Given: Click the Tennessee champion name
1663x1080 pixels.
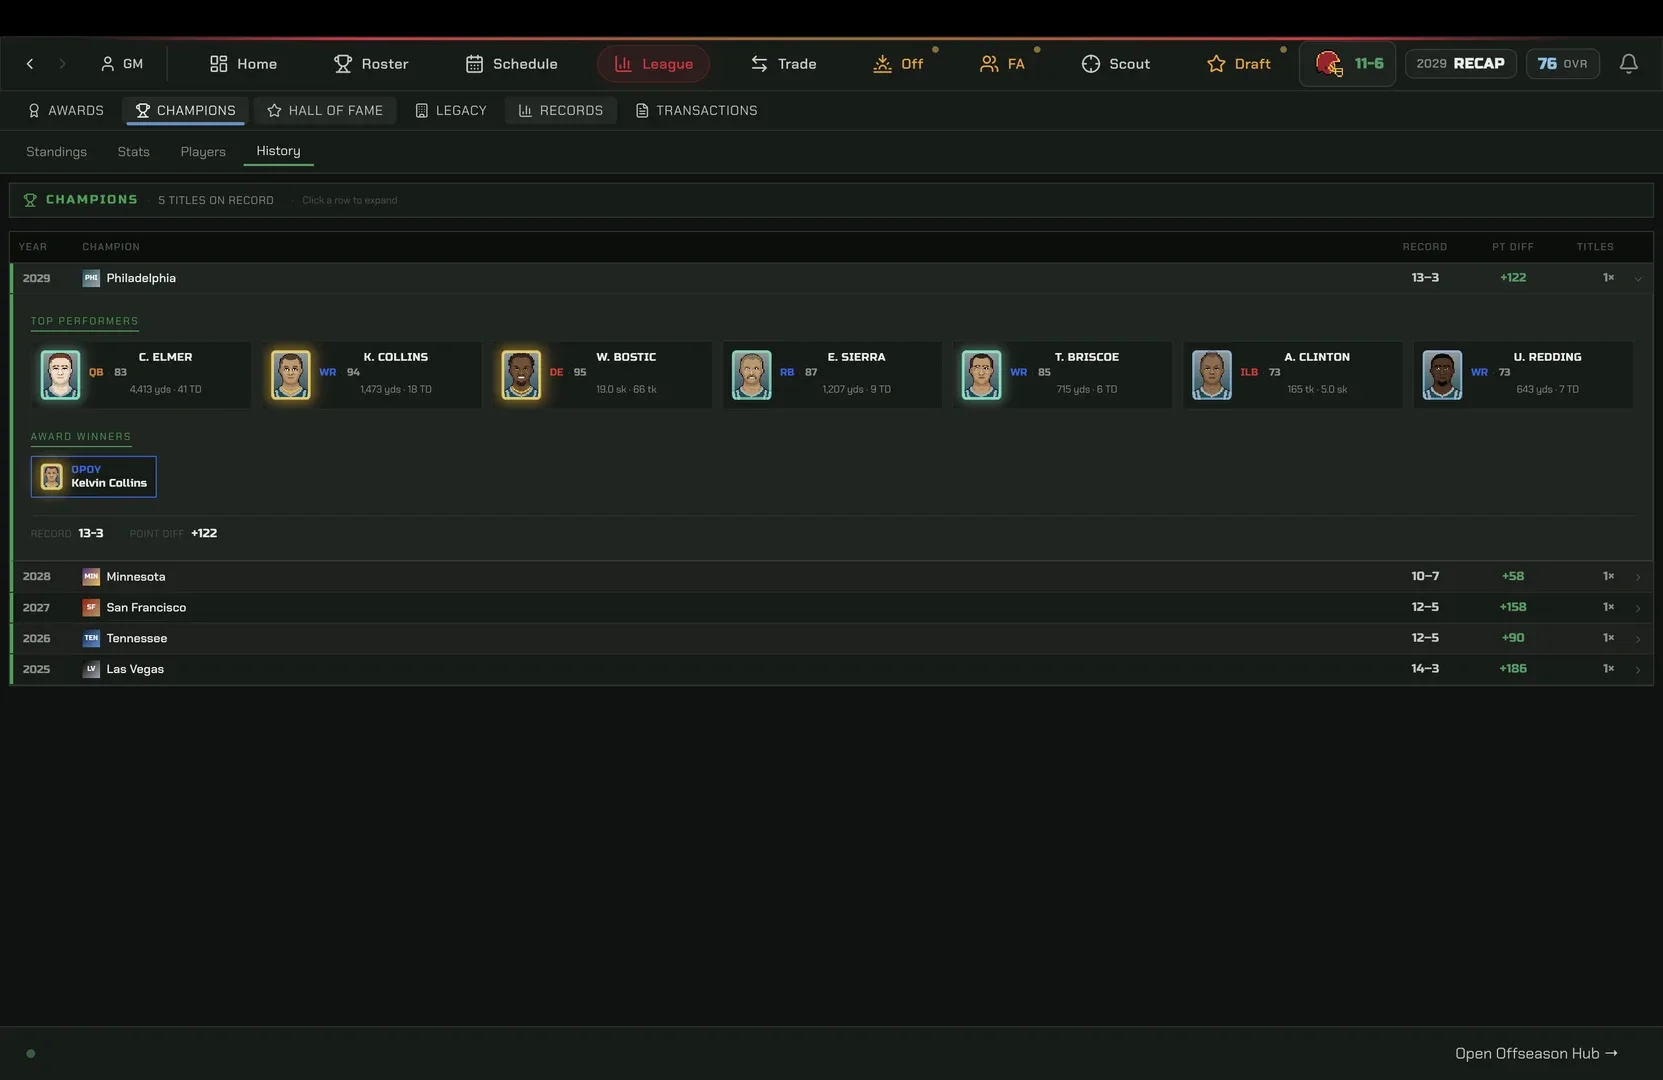Looking at the screenshot, I should (x=137, y=639).
